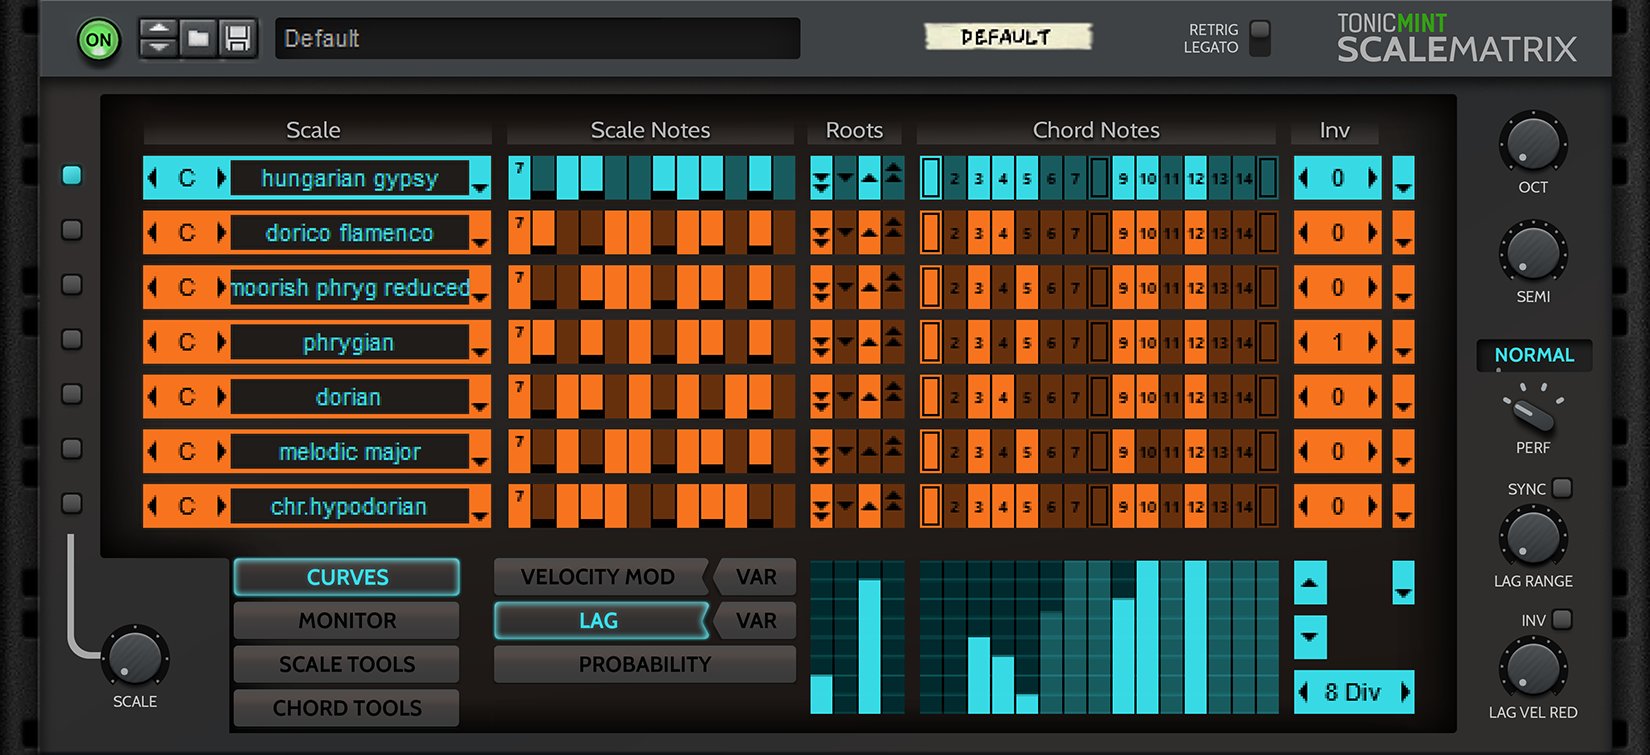Viewport: 1650px width, 755px height.
Task: Increase inversion in melodic major row
Action: pos(1372,452)
